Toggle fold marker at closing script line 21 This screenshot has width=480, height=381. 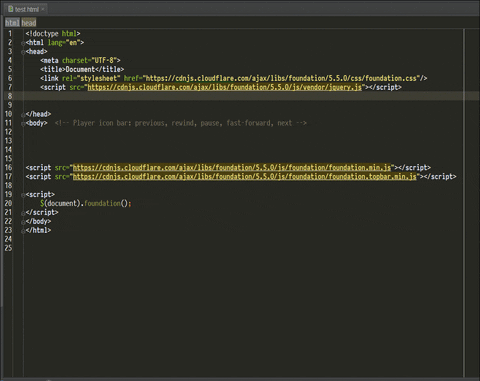(23, 213)
